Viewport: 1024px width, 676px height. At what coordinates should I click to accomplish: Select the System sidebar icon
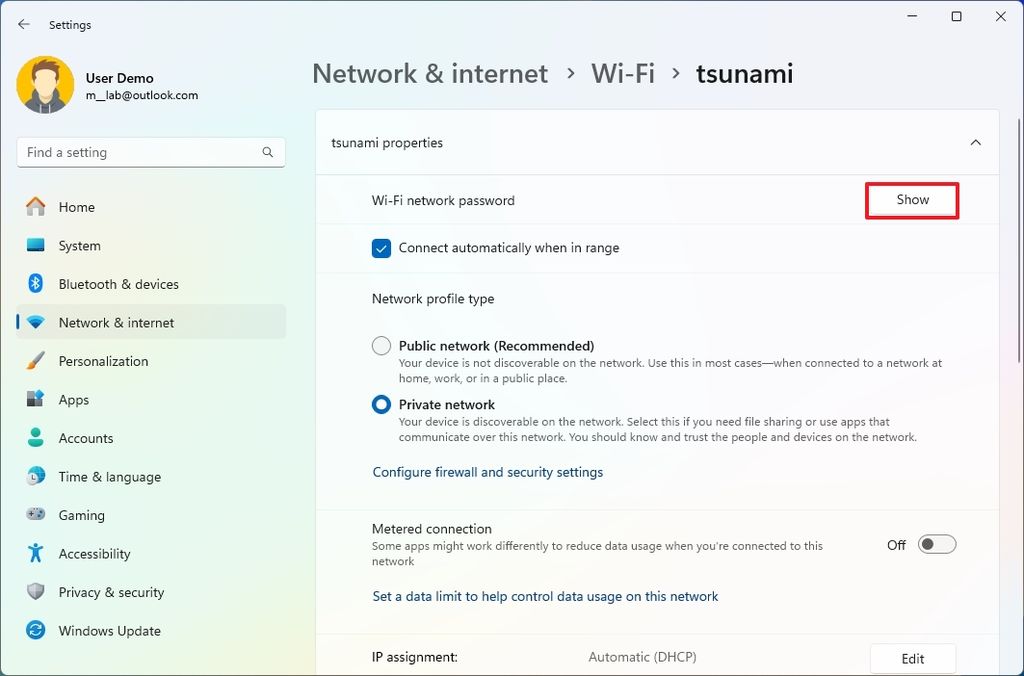(33, 245)
